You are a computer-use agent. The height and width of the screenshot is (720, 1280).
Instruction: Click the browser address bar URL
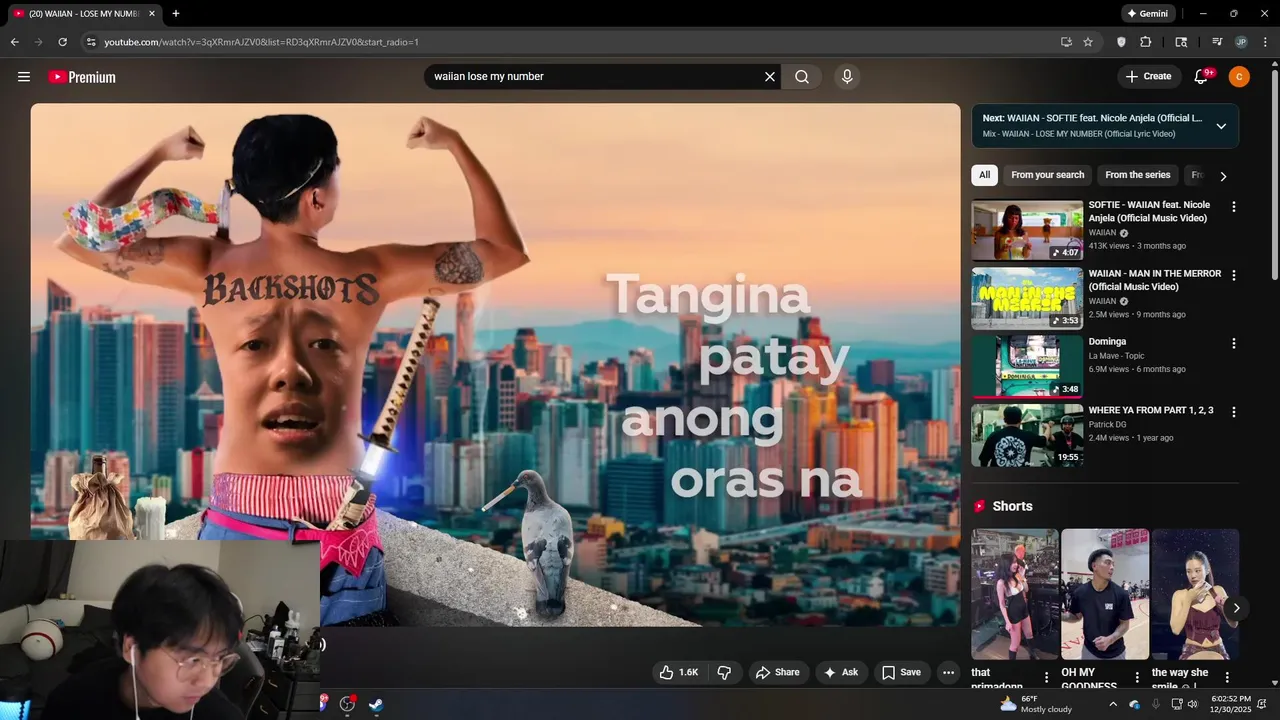pos(261,42)
